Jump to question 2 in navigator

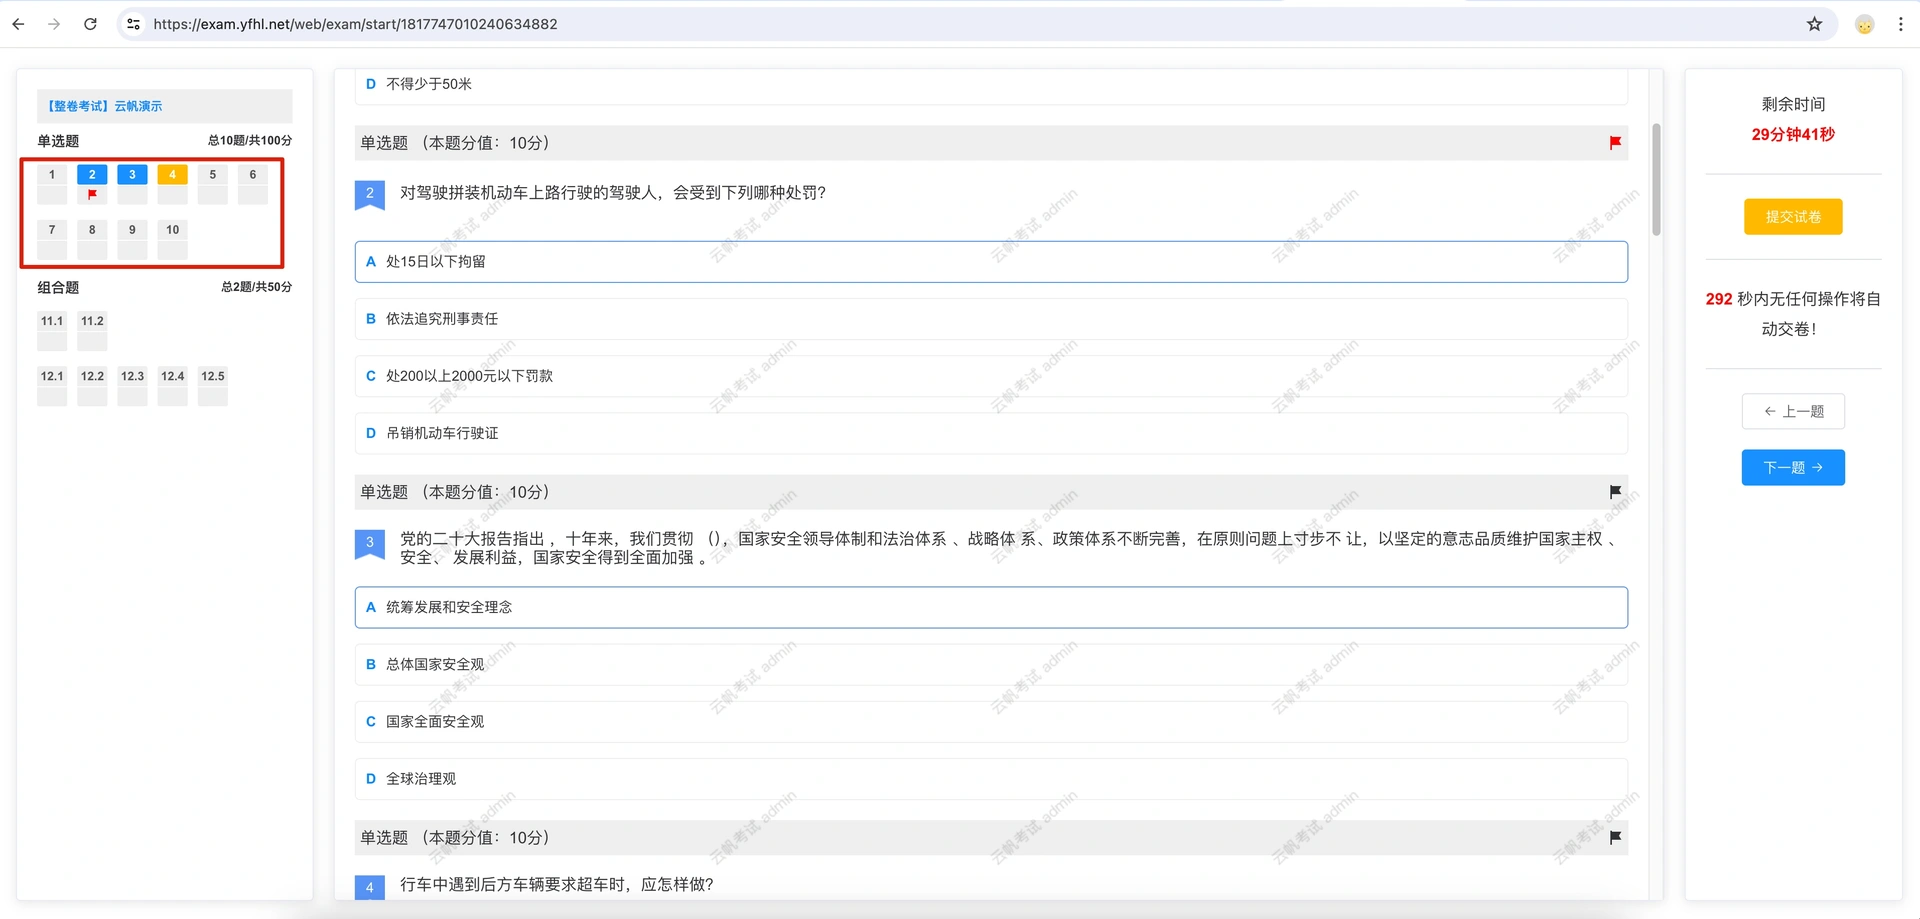click(92, 183)
